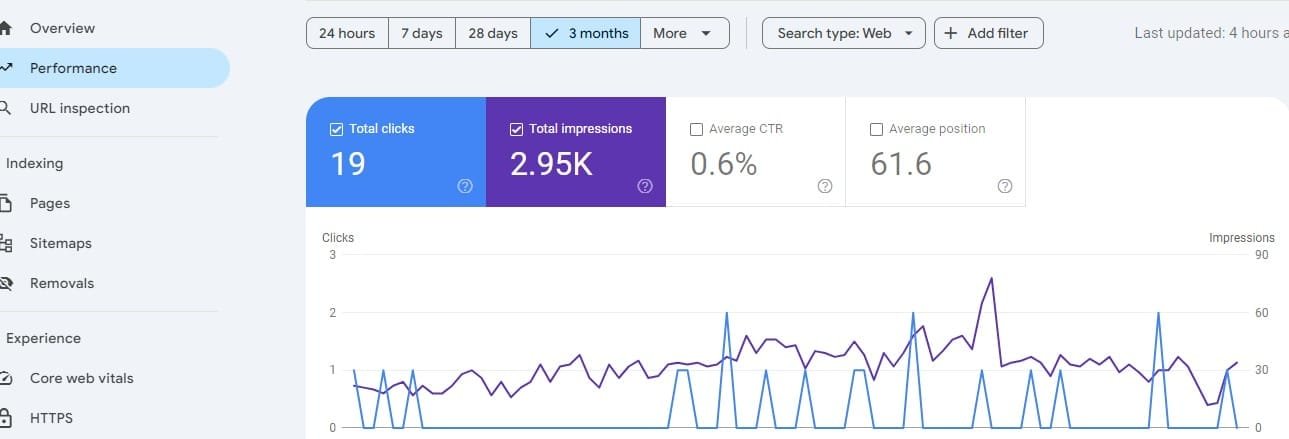Uncheck the Total clicks checkbox
Screen dimensions: 1289x439
[x=336, y=129]
